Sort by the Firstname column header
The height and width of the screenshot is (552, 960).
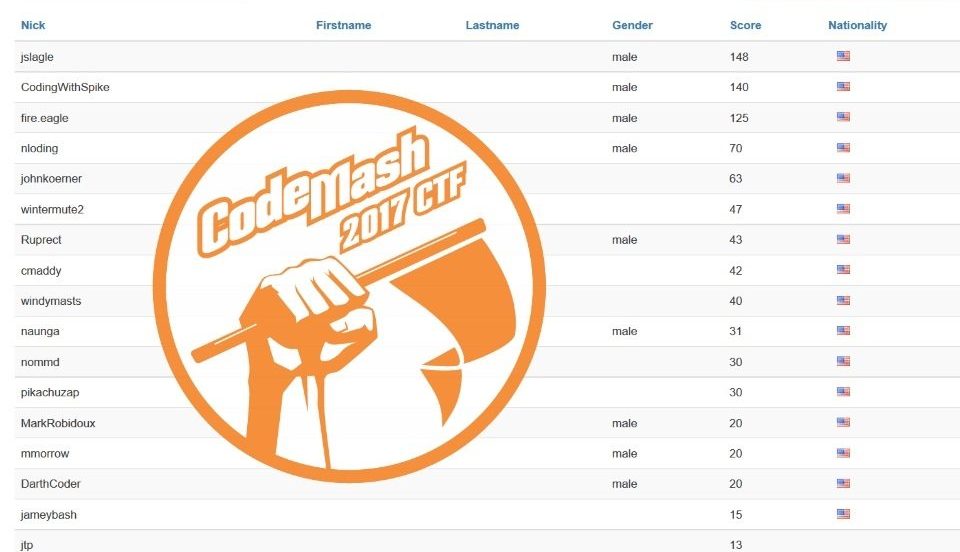tap(343, 25)
